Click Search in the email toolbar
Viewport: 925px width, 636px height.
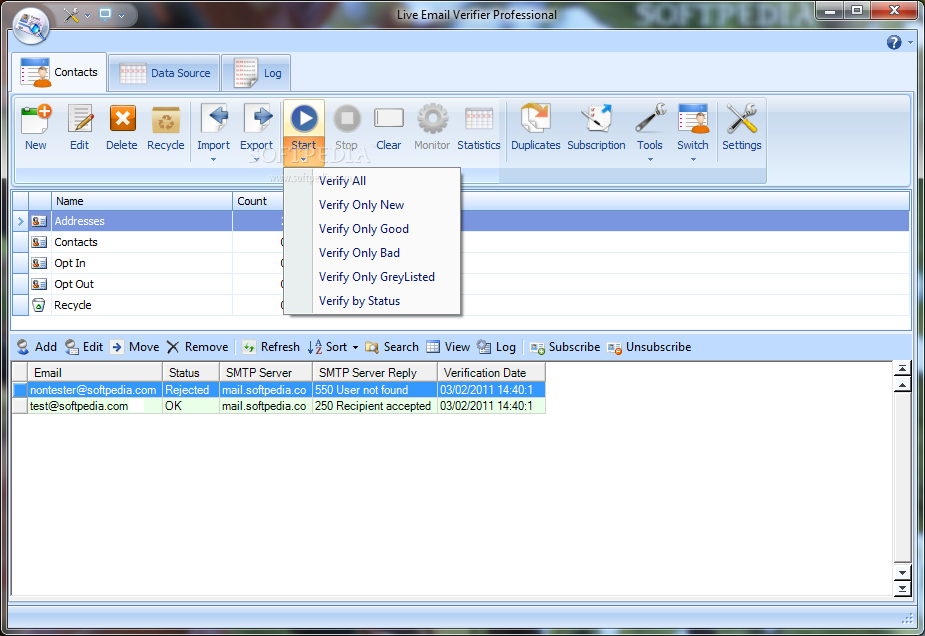392,347
